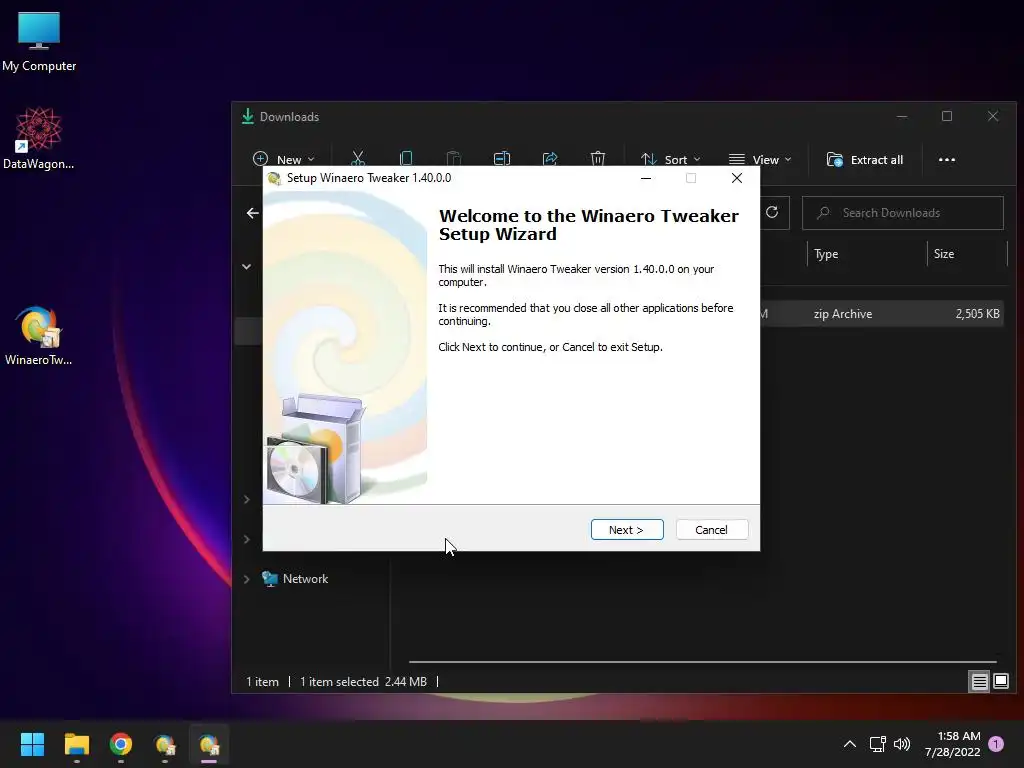Collapse the top navigation pane chevron

pyautogui.click(x=247, y=266)
